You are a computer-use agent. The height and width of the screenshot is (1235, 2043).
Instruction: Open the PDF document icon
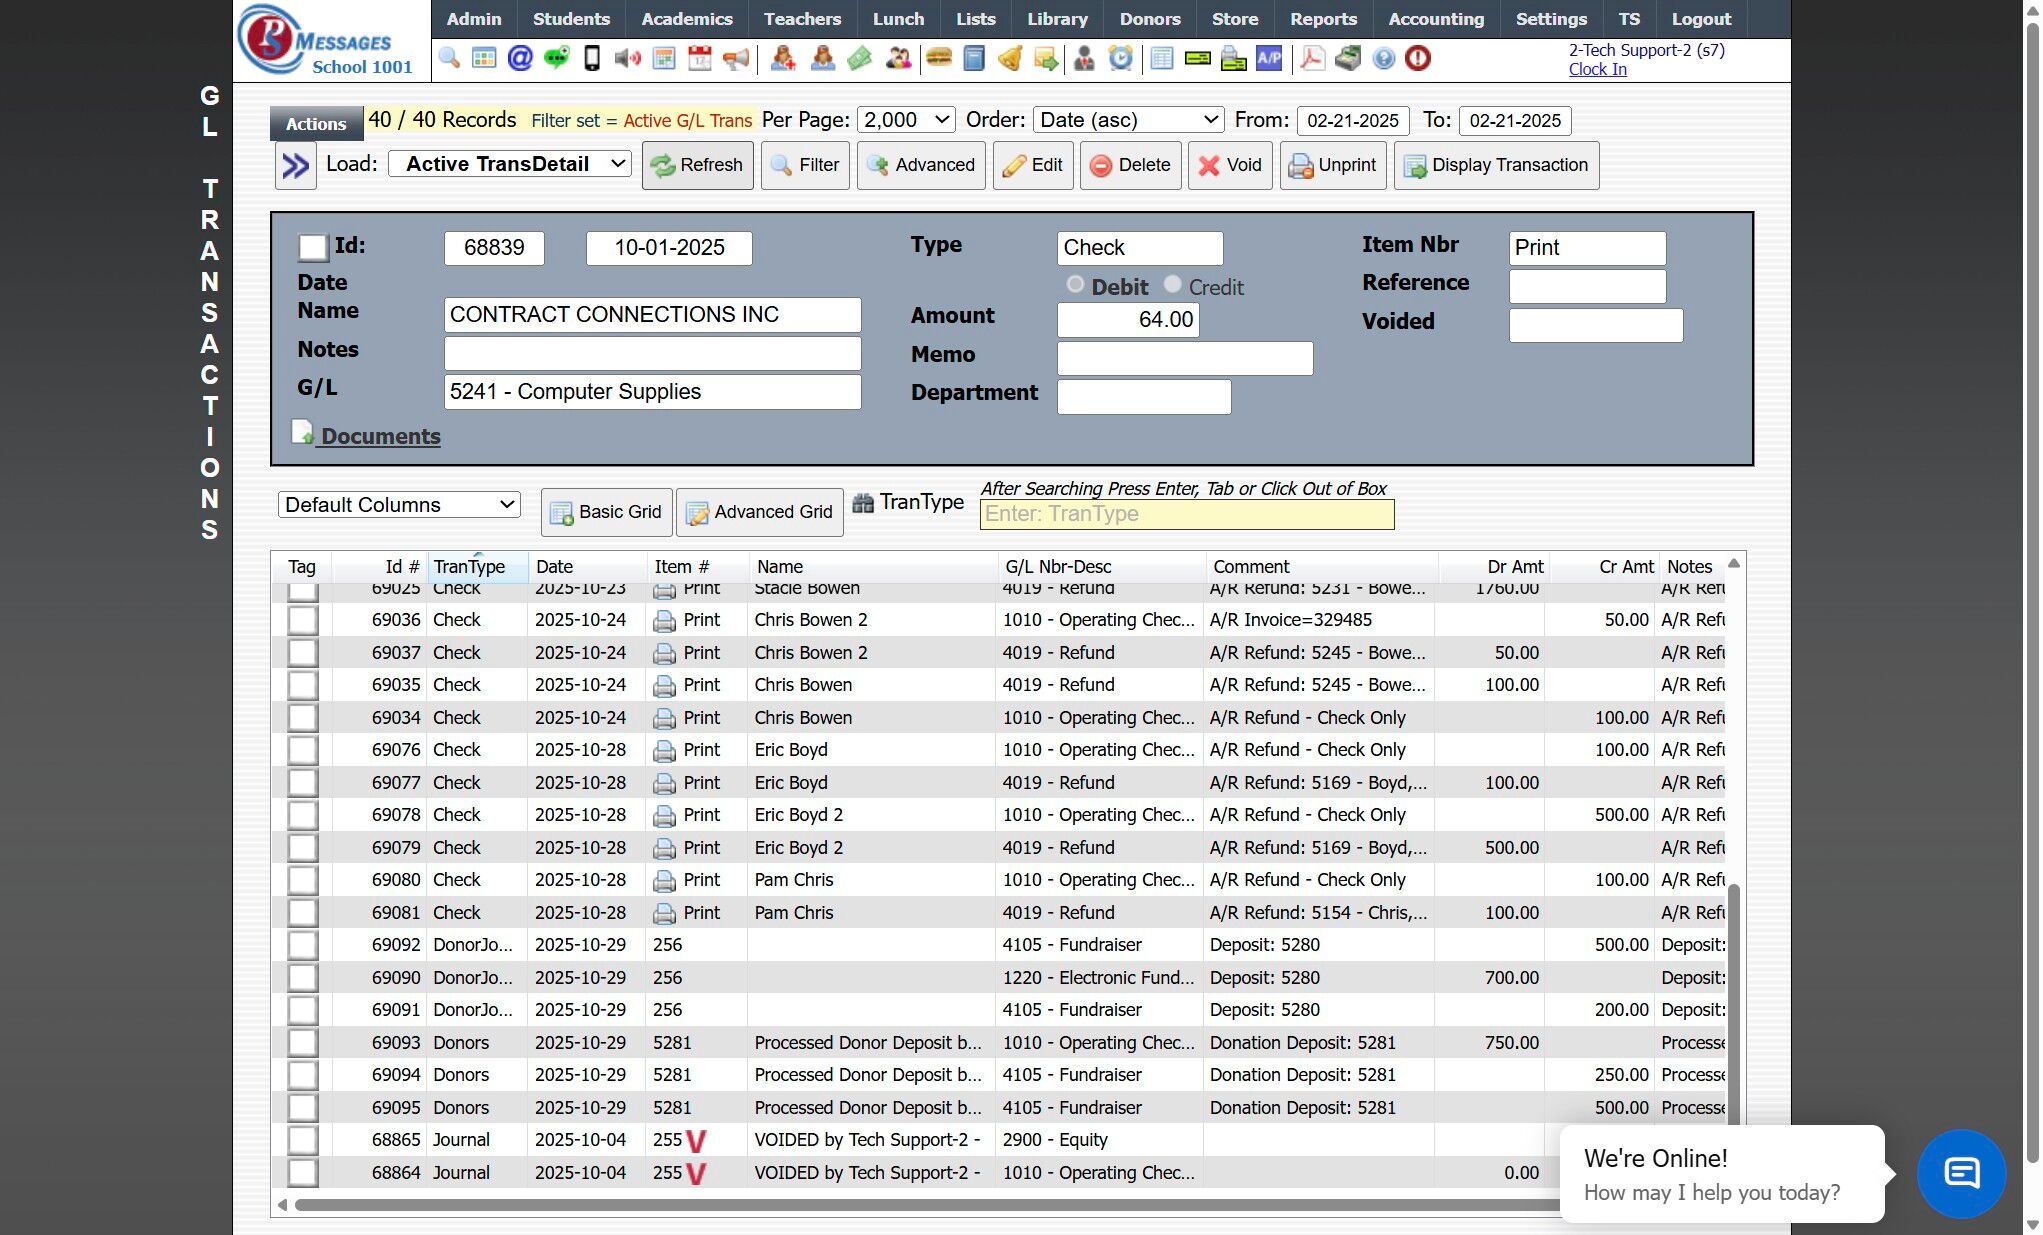coord(1312,59)
